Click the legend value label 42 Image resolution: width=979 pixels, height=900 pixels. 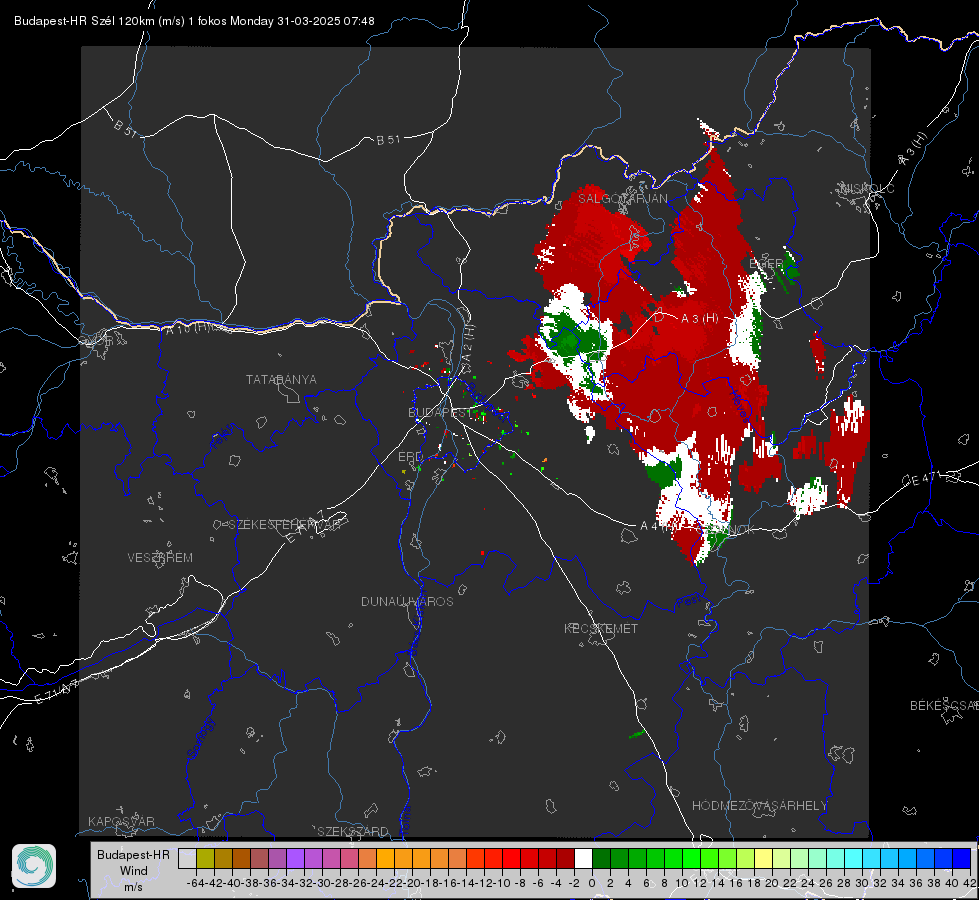(970, 883)
